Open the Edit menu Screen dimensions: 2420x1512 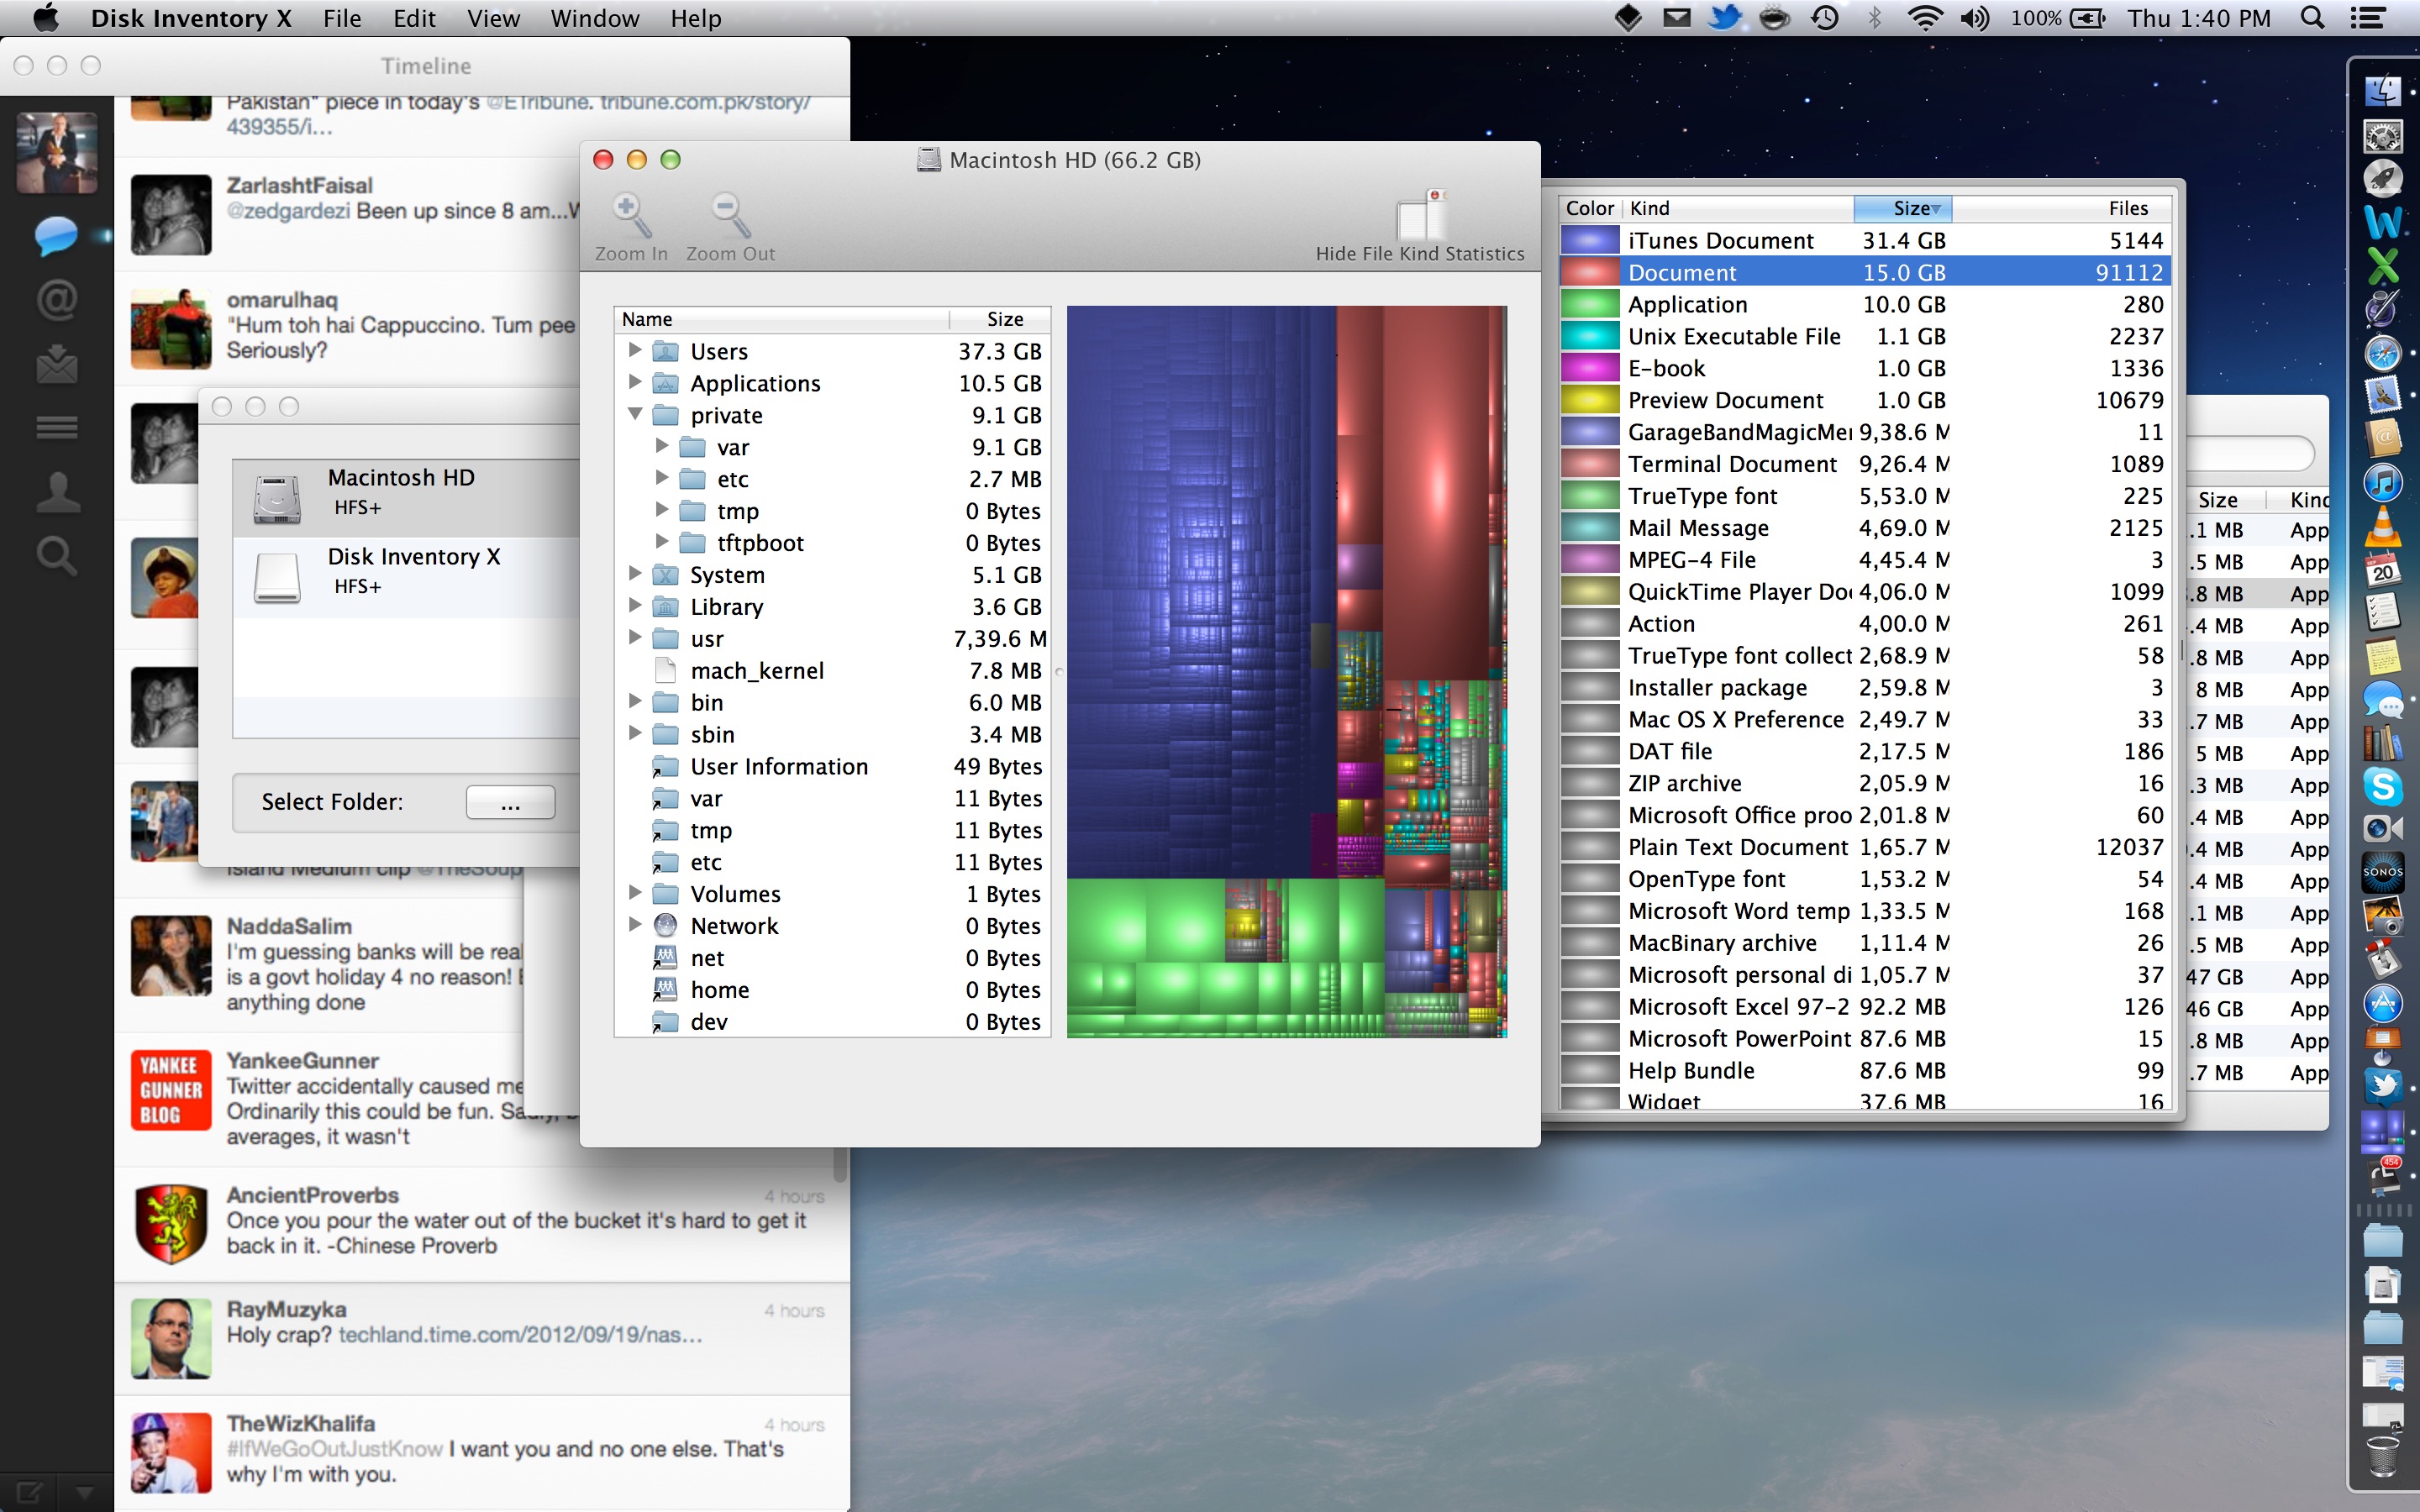414,18
